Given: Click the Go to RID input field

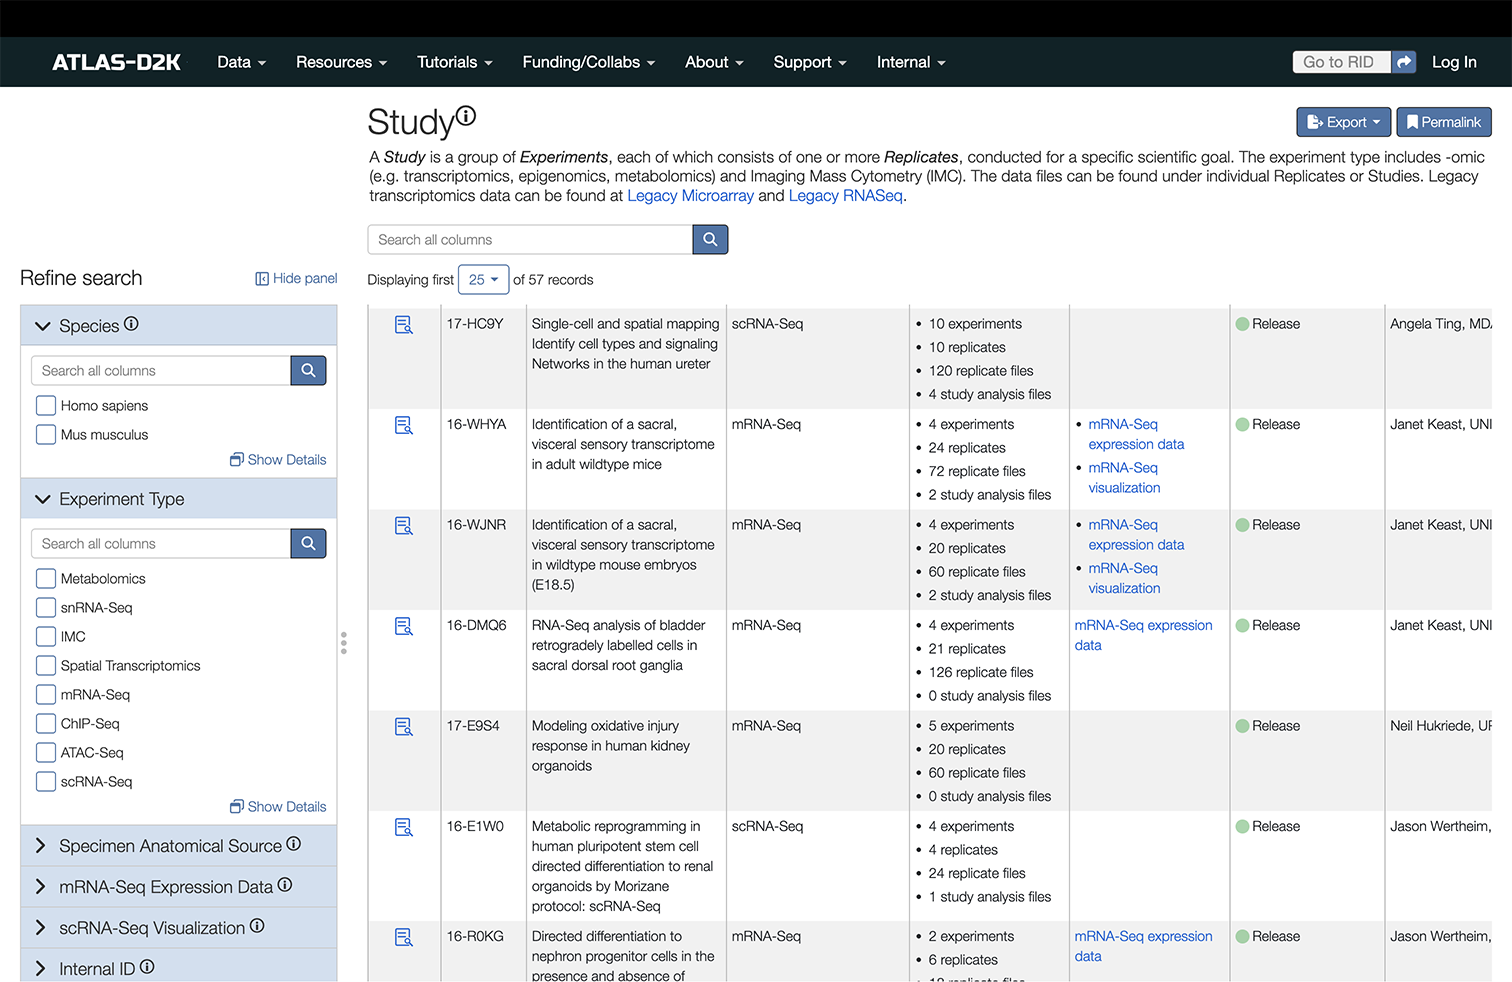Looking at the screenshot, I should click(1341, 62).
